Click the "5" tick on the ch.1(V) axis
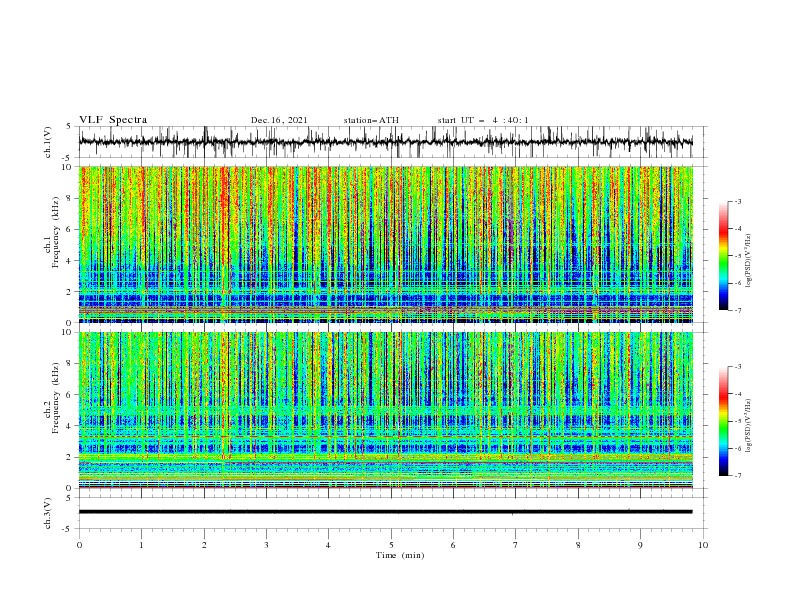Viewport: 792px width, 612px height. click(x=71, y=126)
